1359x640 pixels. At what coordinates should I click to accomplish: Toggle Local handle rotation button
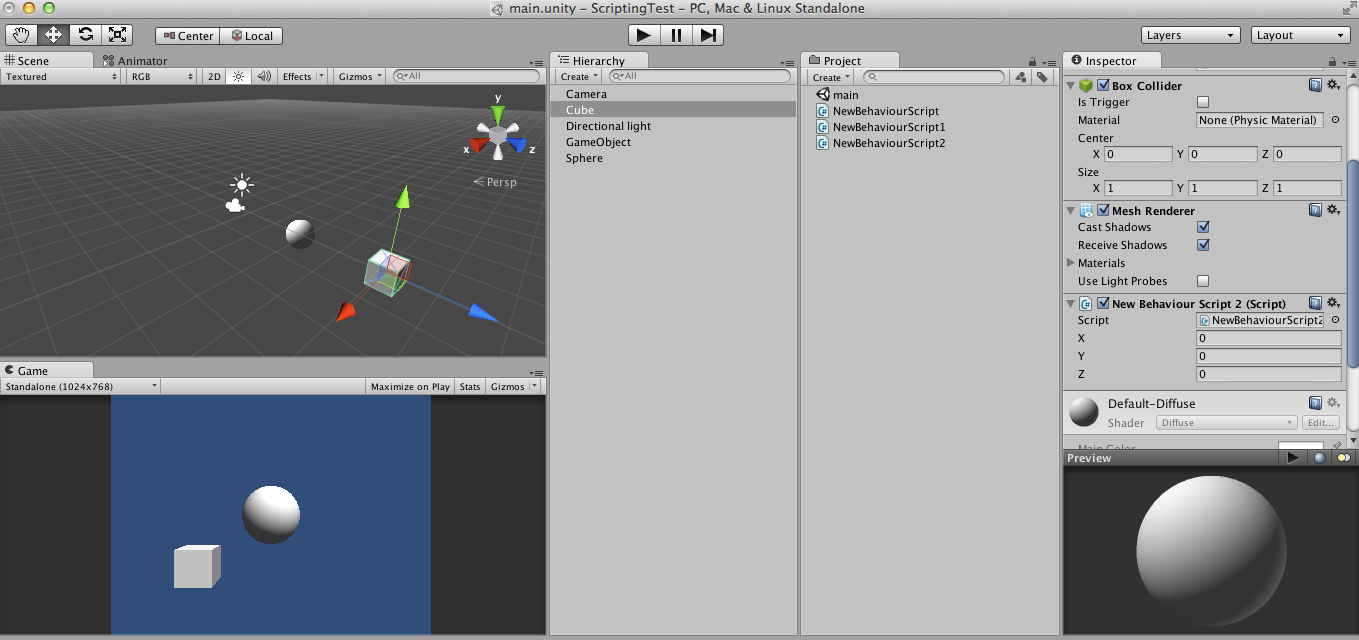[x=251, y=35]
